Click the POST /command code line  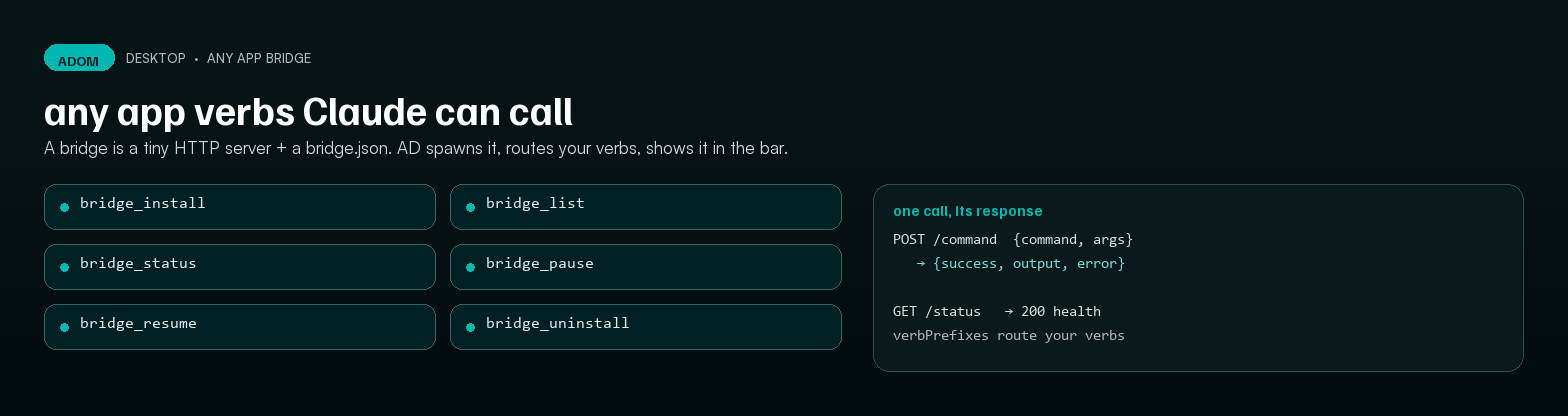tap(1013, 239)
